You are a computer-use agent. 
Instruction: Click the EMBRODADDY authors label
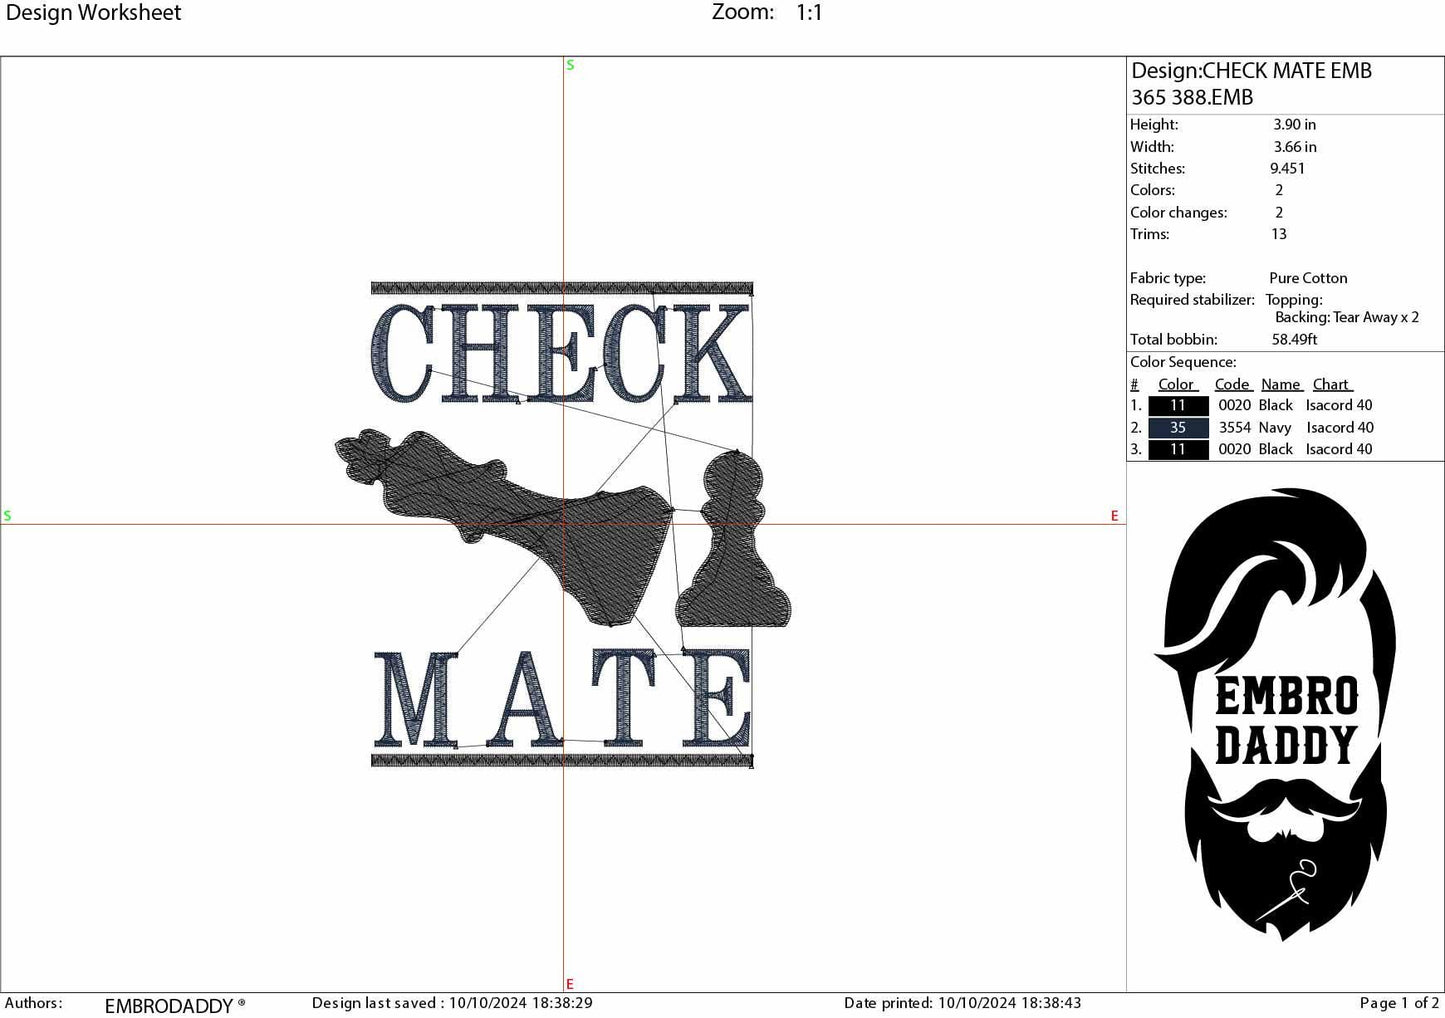pos(170,1003)
